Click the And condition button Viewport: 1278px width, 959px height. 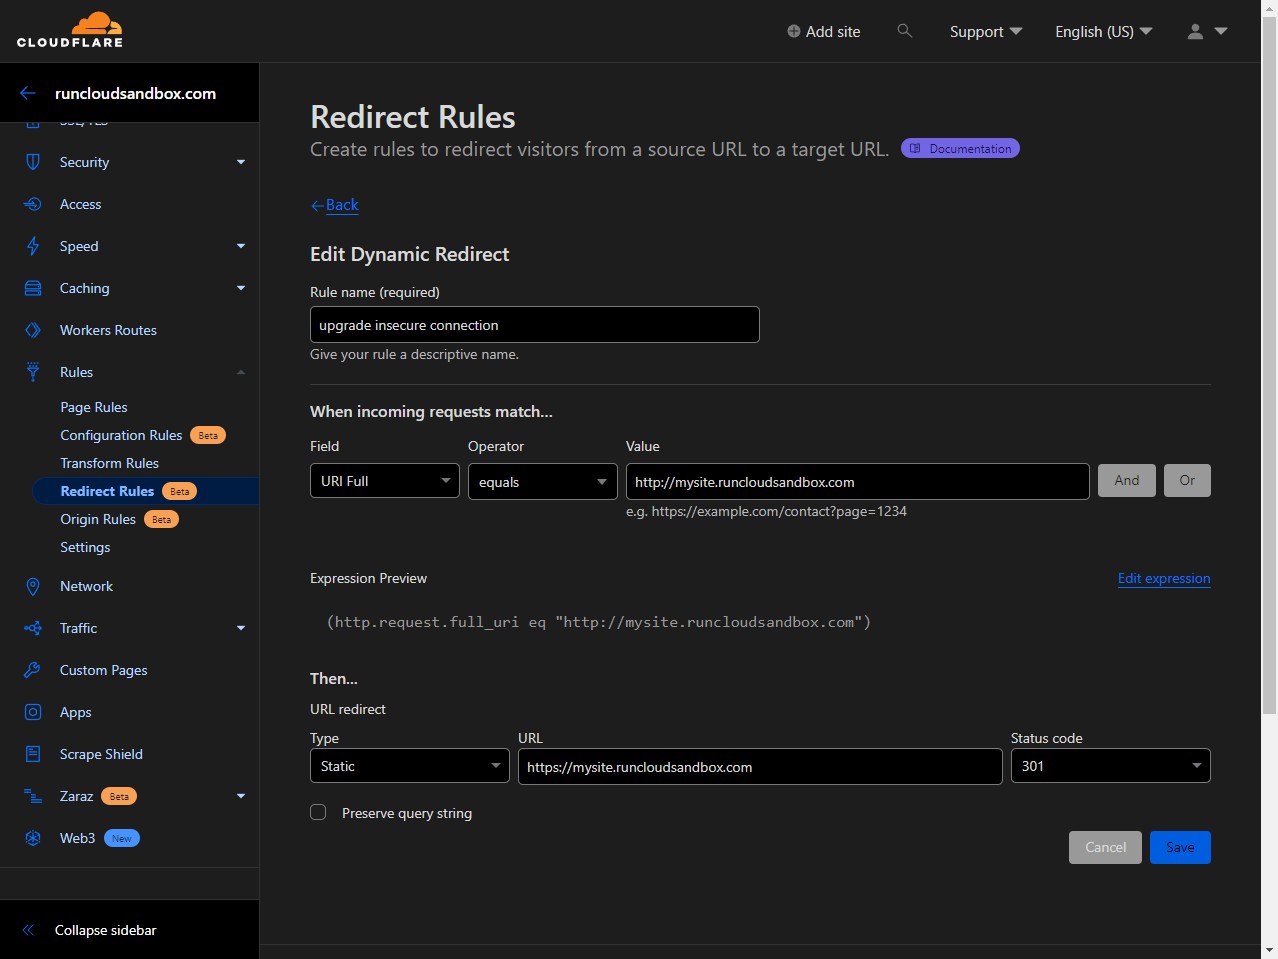[1127, 480]
